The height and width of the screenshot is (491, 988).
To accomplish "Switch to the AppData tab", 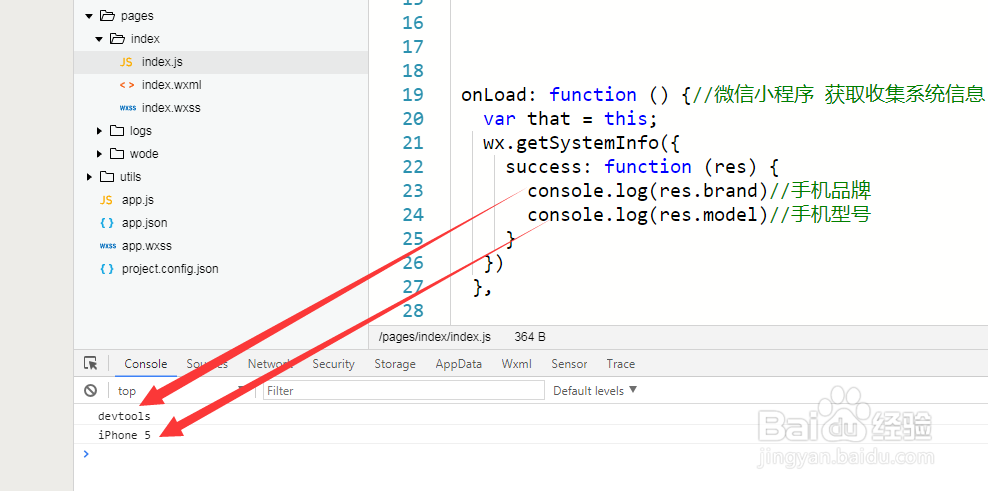I will pos(459,364).
